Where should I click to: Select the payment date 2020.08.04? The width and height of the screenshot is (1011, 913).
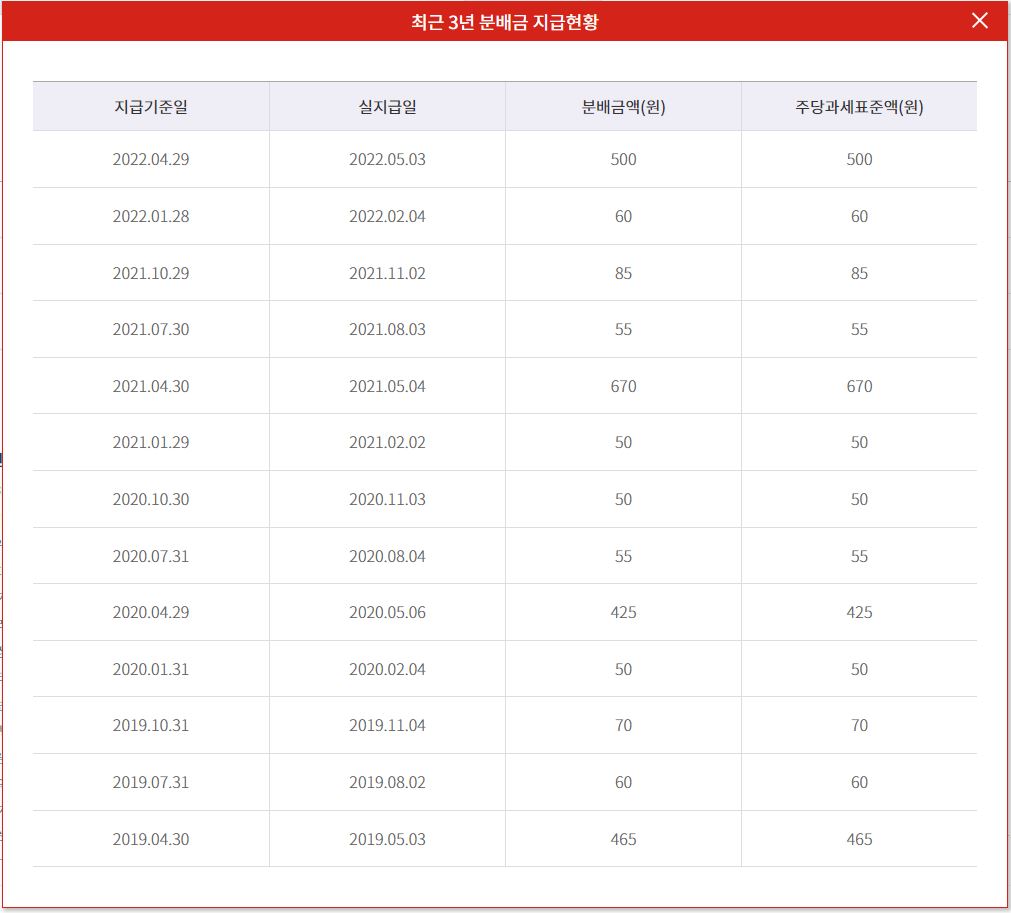click(x=388, y=556)
